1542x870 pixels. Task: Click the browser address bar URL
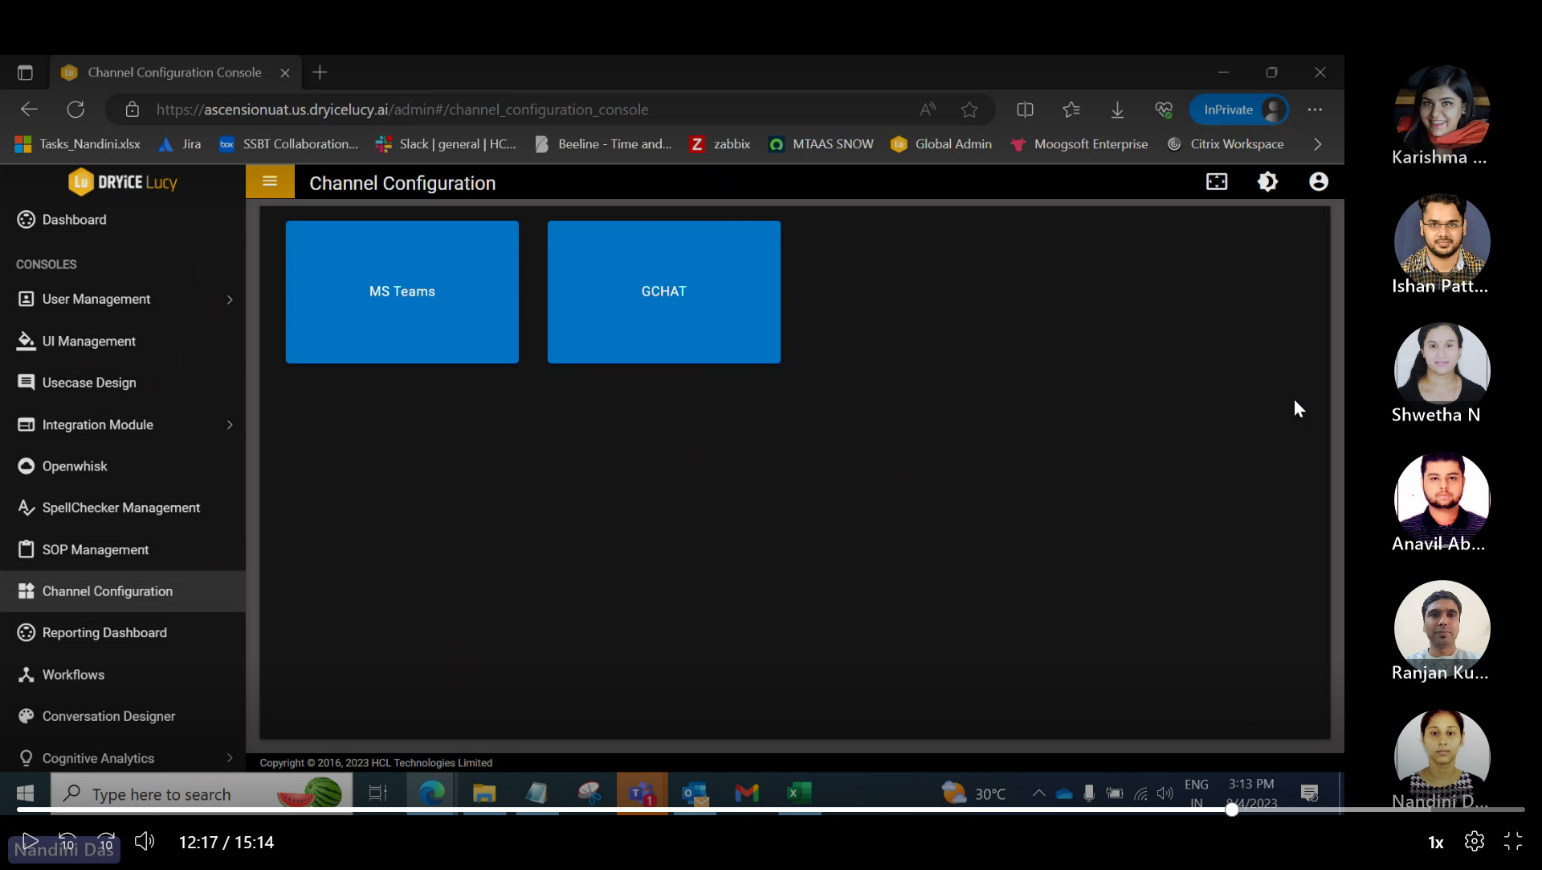pos(402,110)
